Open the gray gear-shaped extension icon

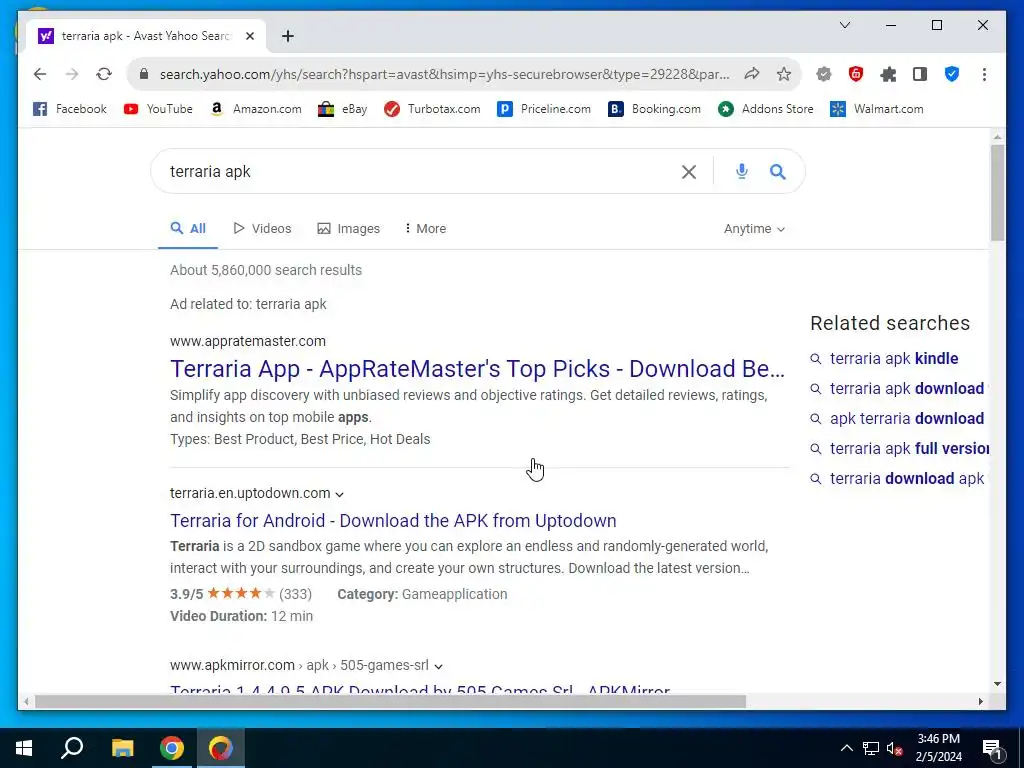pyautogui.click(x=824, y=74)
